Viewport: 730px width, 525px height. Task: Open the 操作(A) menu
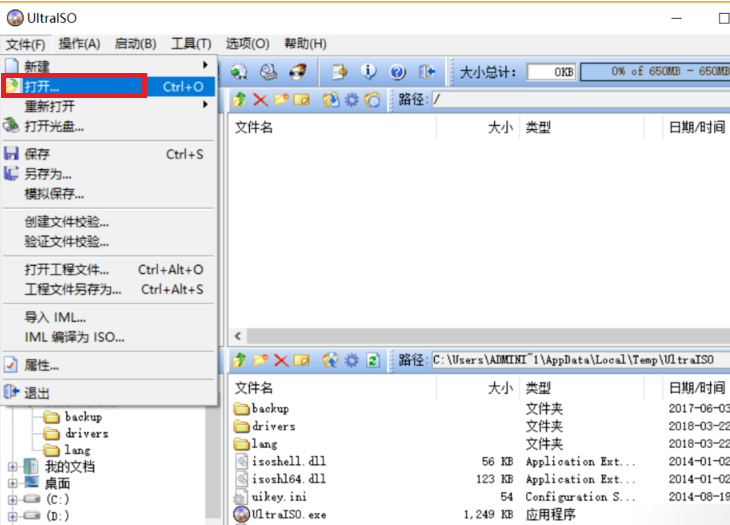point(79,44)
